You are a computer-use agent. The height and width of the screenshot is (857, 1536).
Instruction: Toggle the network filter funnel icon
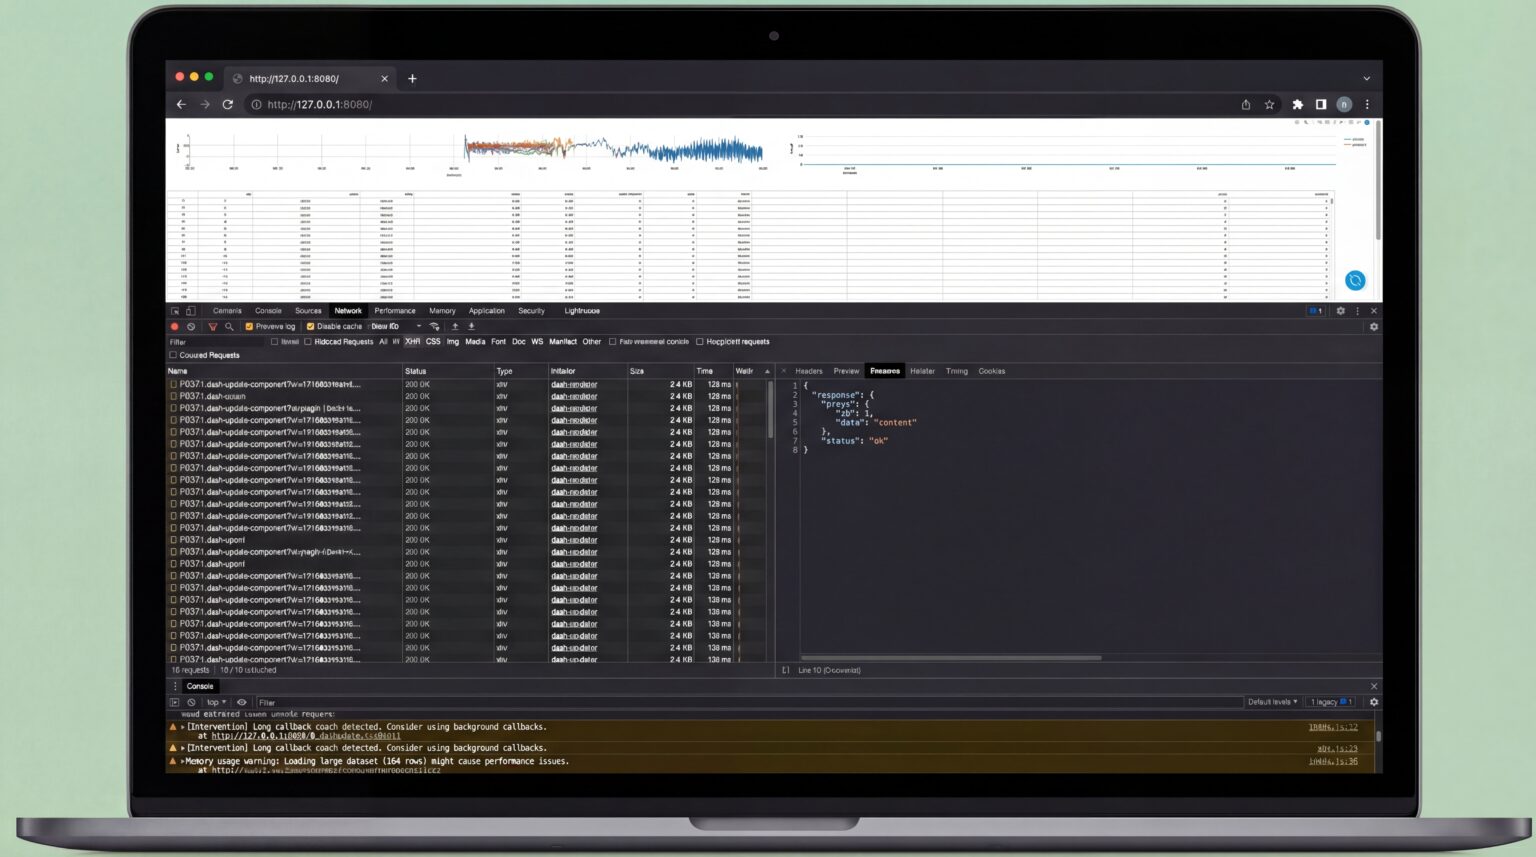coord(212,327)
